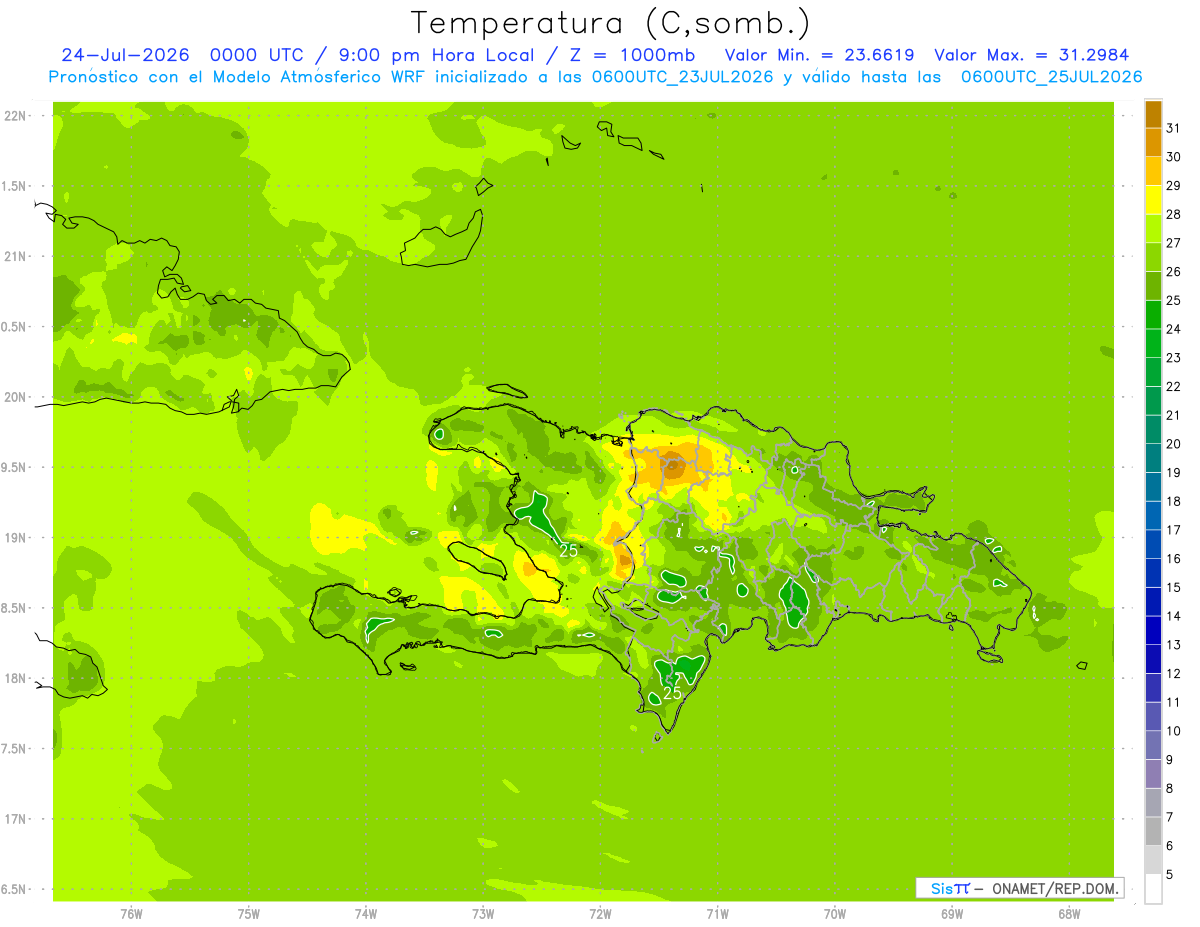Click the '68W' longitude axis label
Image resolution: width=1200 pixels, height=927 pixels.
[x=1069, y=914]
